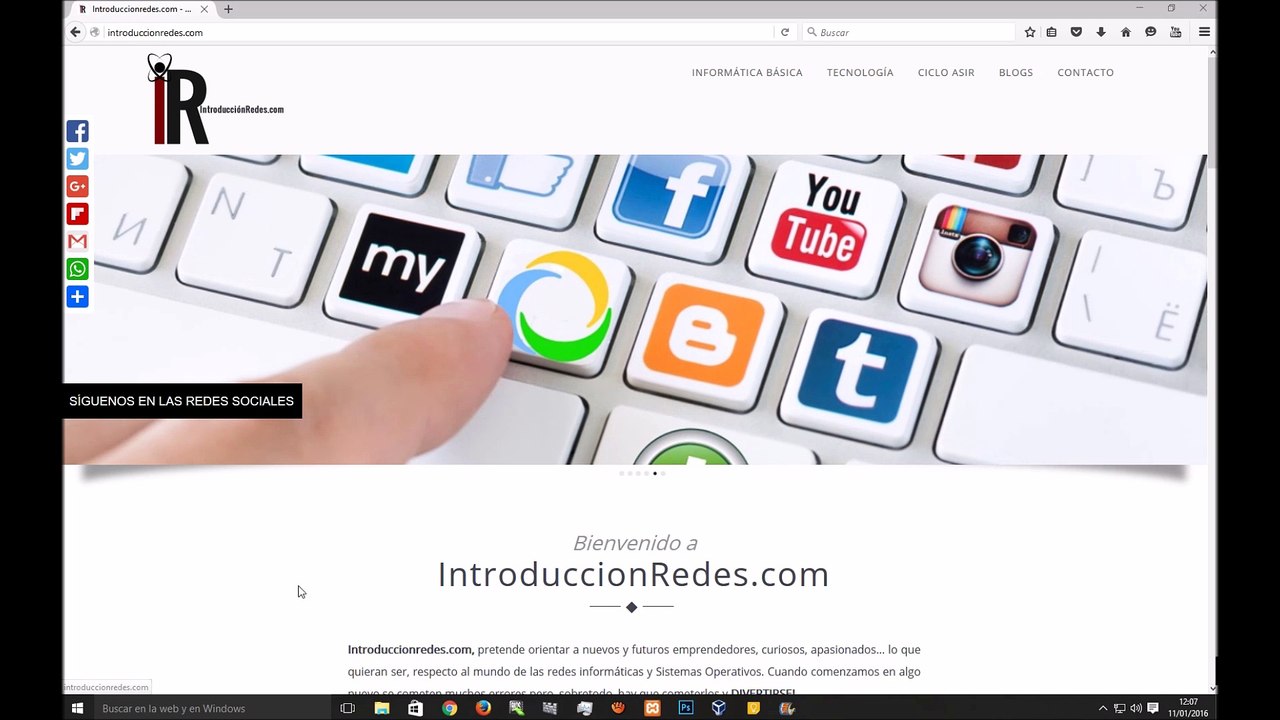The image size is (1280, 720).
Task: Click the YouTube toolbar extension icon
Action: tap(1176, 32)
